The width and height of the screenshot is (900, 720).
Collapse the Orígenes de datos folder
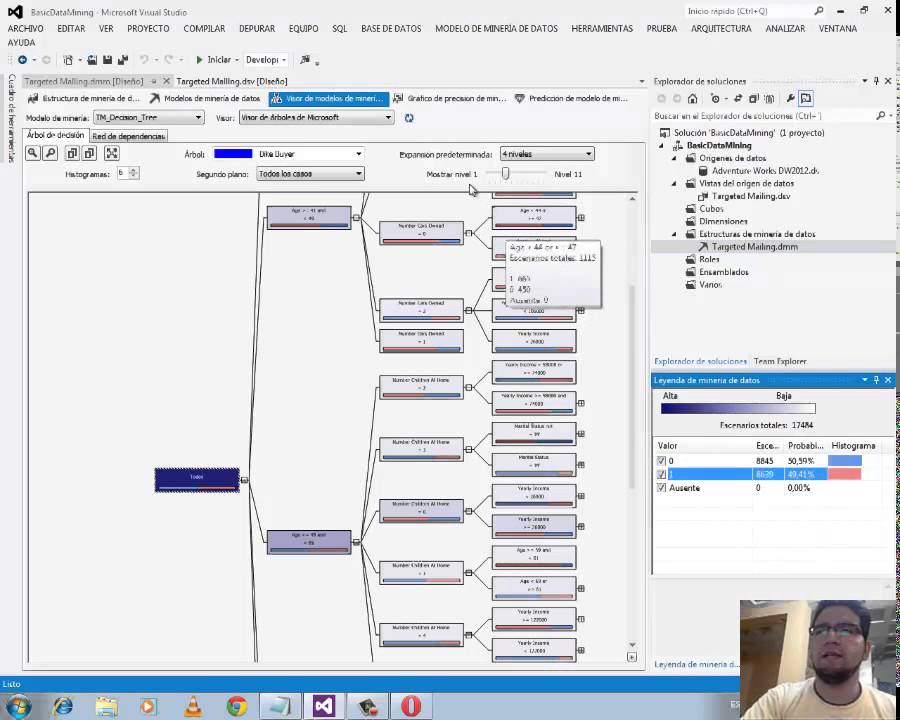point(674,158)
